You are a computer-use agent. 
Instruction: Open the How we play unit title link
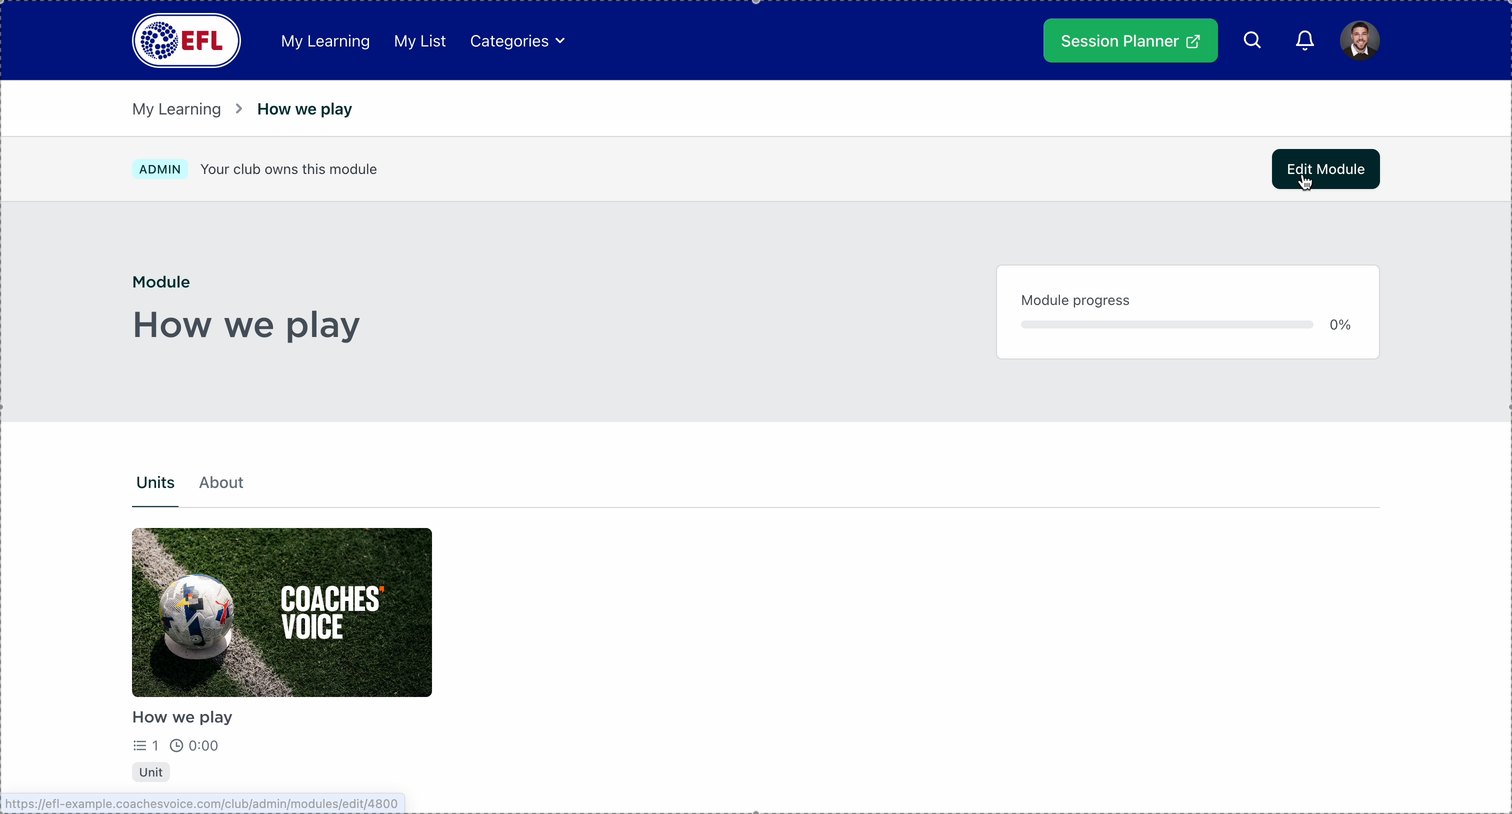pyautogui.click(x=182, y=717)
